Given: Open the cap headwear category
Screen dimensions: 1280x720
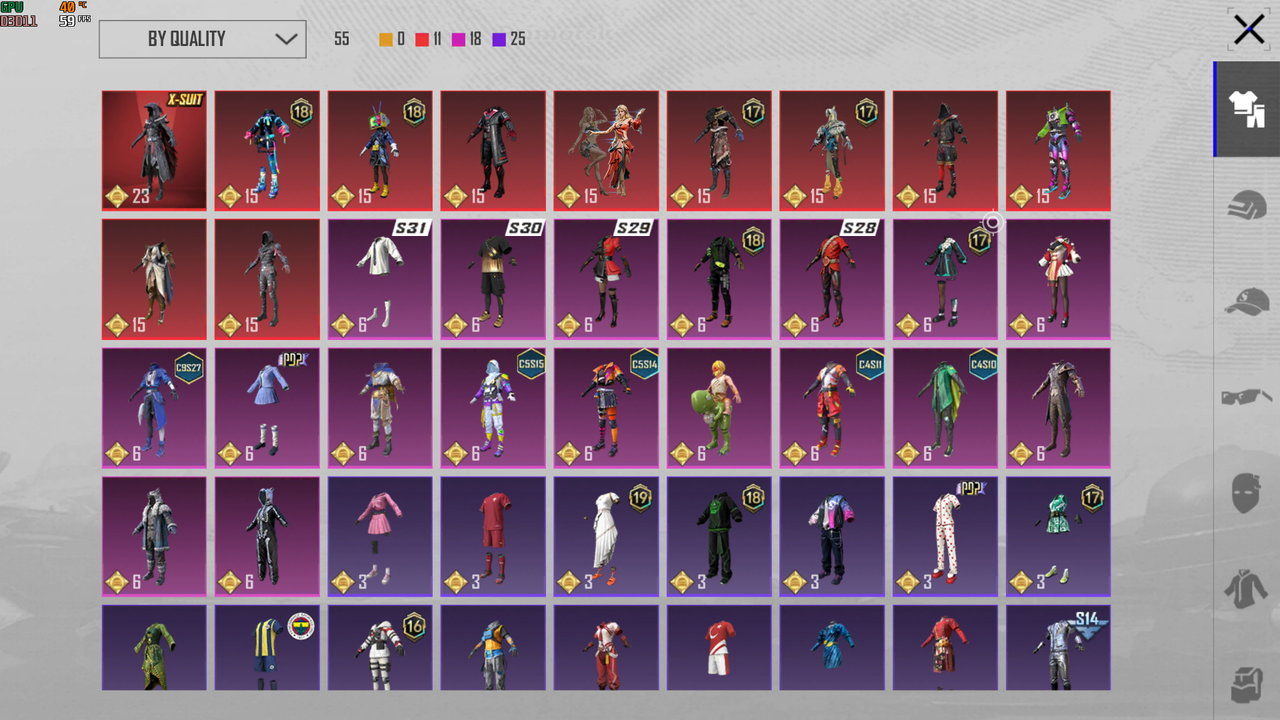Looking at the screenshot, I should (x=1247, y=301).
